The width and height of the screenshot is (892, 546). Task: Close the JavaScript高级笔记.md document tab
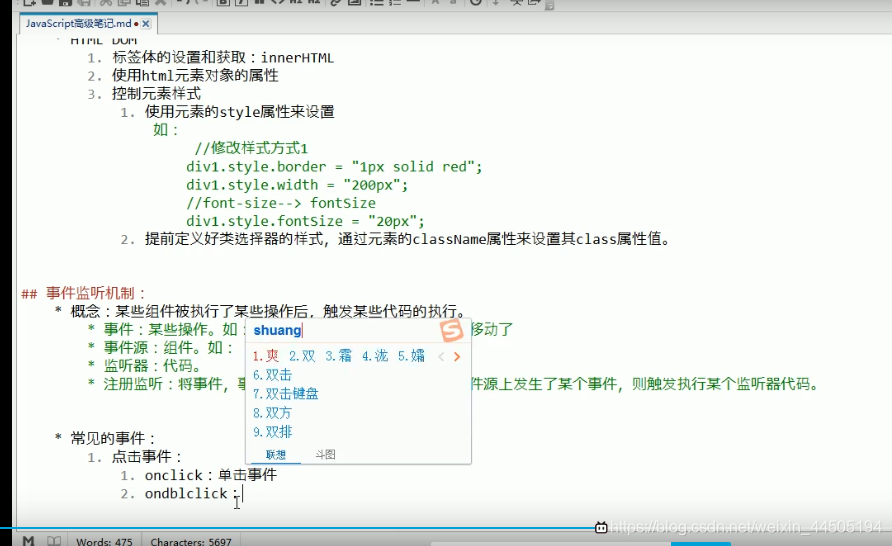pos(146,23)
